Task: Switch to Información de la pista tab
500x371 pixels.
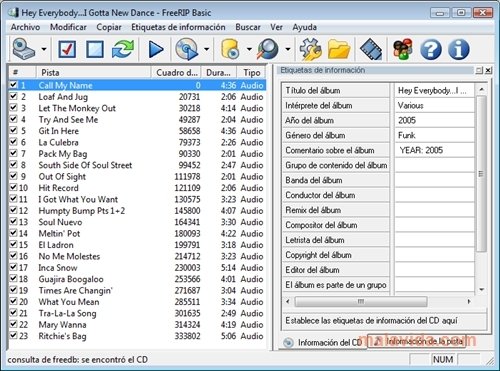Action: click(x=417, y=341)
